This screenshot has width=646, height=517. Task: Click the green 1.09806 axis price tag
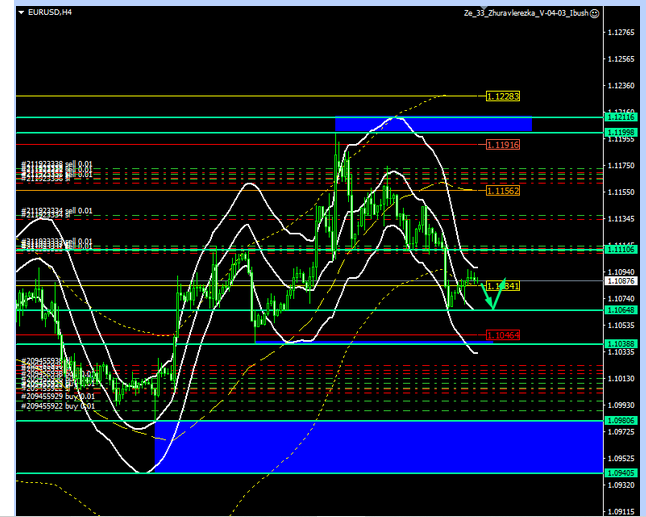pos(621,421)
